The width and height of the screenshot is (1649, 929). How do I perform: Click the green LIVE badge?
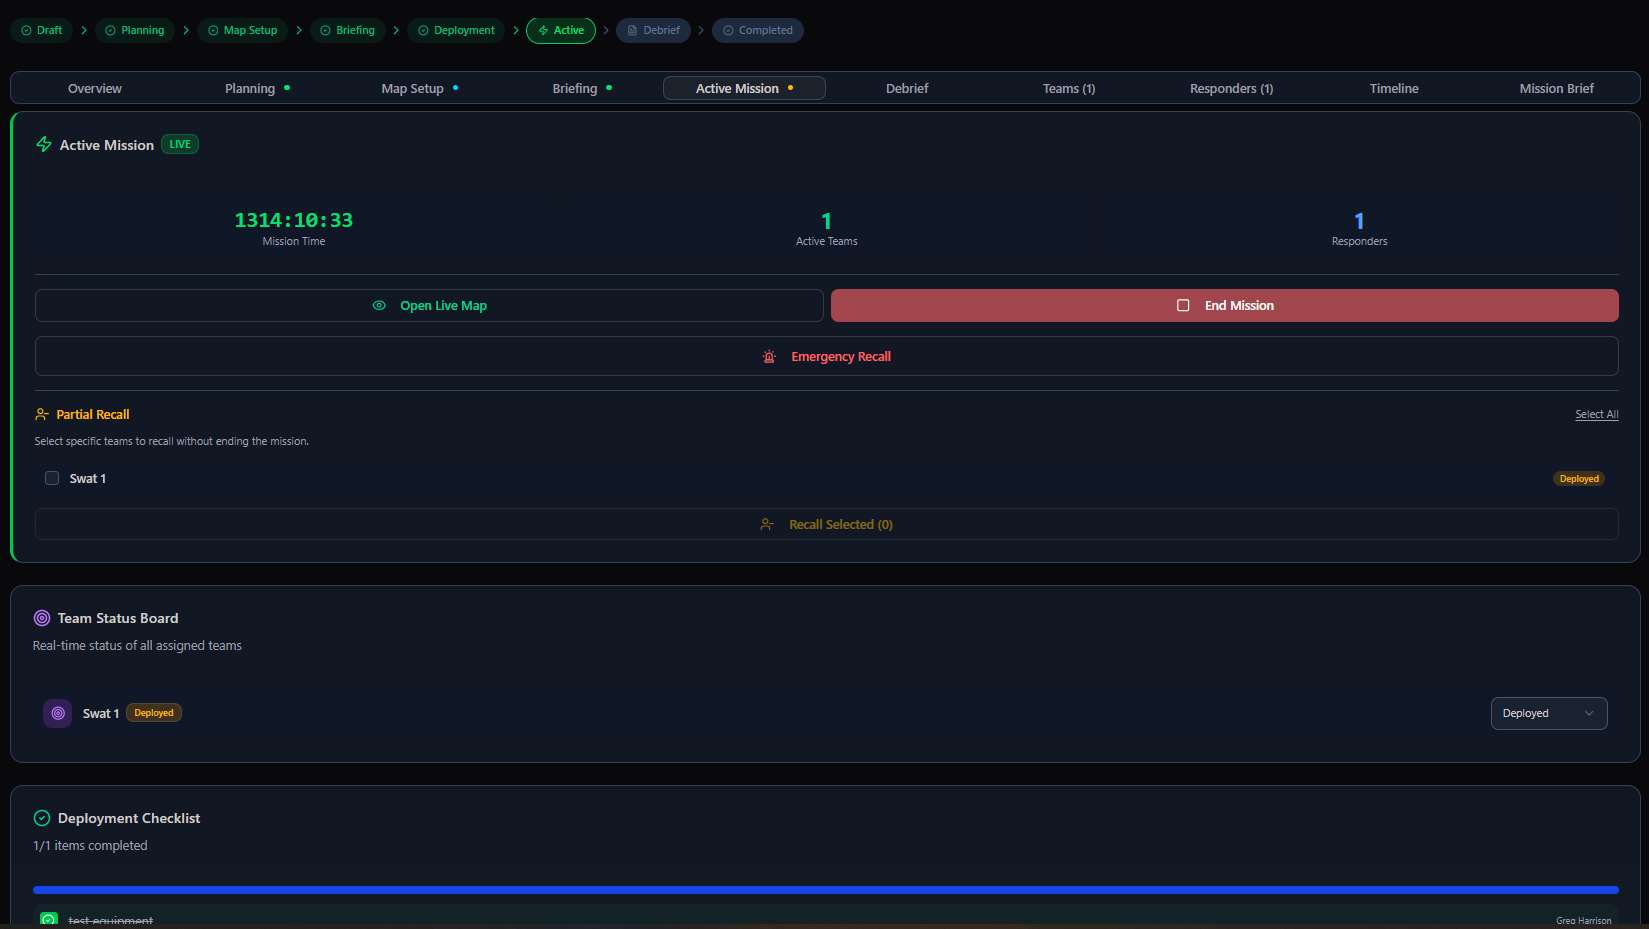[180, 144]
